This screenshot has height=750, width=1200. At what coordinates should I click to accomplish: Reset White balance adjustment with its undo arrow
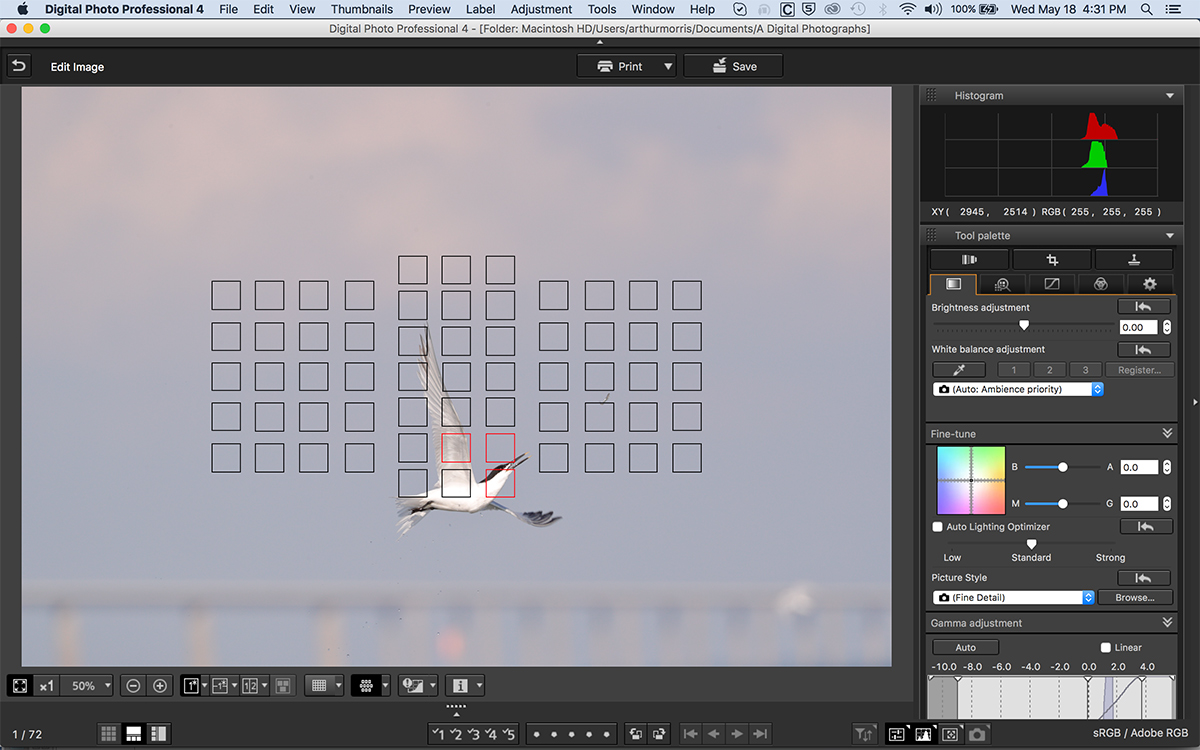coord(1143,349)
